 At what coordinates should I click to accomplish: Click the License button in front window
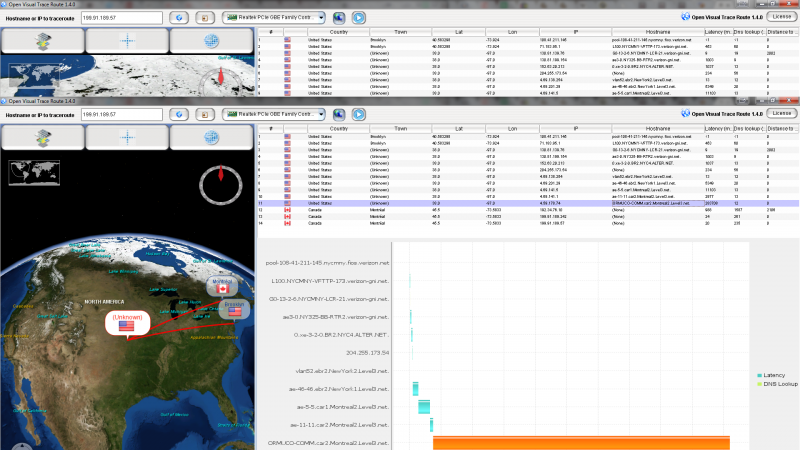782,113
